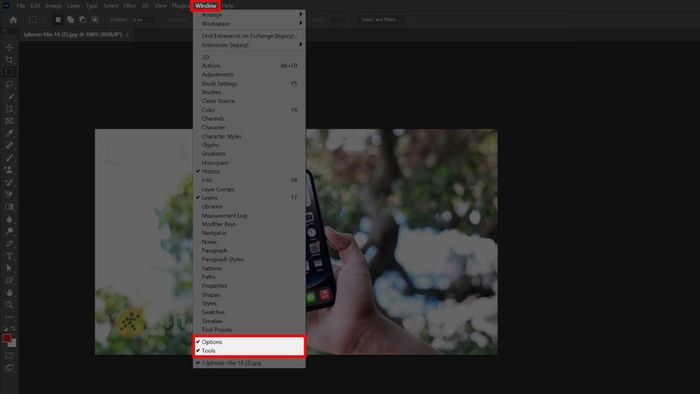Select the Brush tool
The image size is (700, 394).
pyautogui.click(x=9, y=158)
